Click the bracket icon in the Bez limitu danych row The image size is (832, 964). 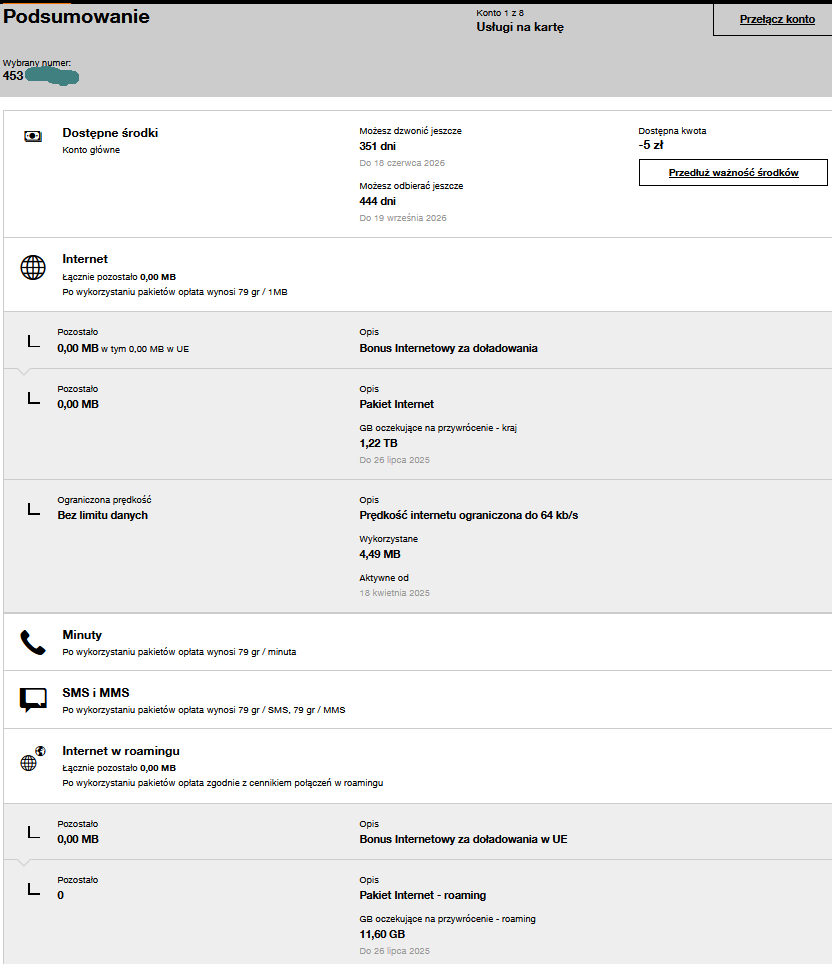34,509
